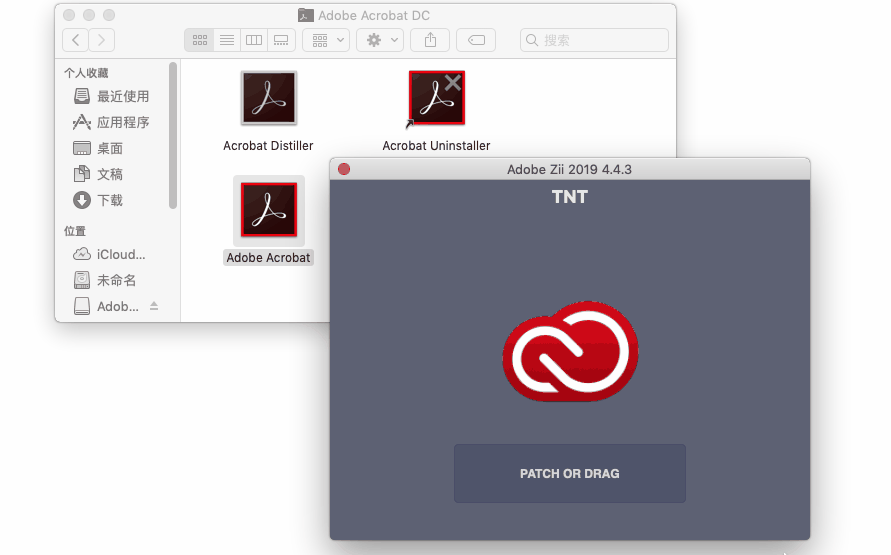Click the PATCH OR DRAG button

tap(569, 473)
